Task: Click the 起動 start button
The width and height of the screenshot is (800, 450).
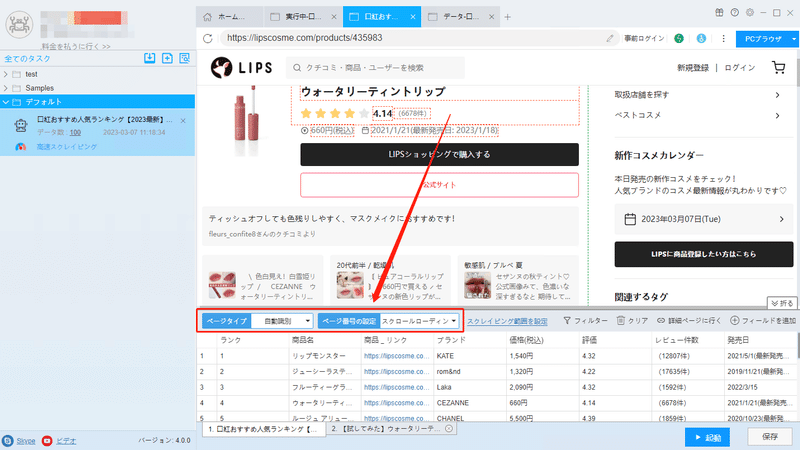Action: point(708,437)
